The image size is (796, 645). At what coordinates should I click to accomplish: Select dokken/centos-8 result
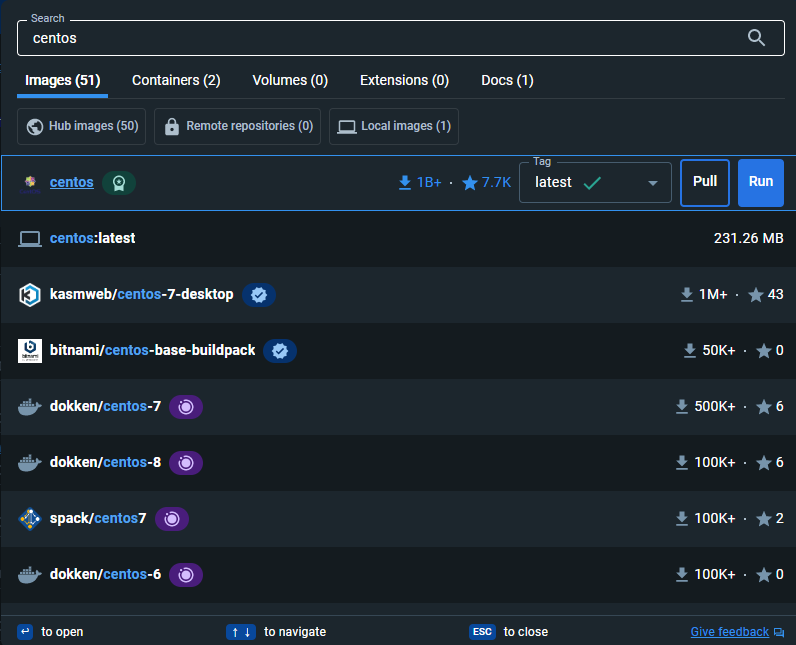coord(398,462)
